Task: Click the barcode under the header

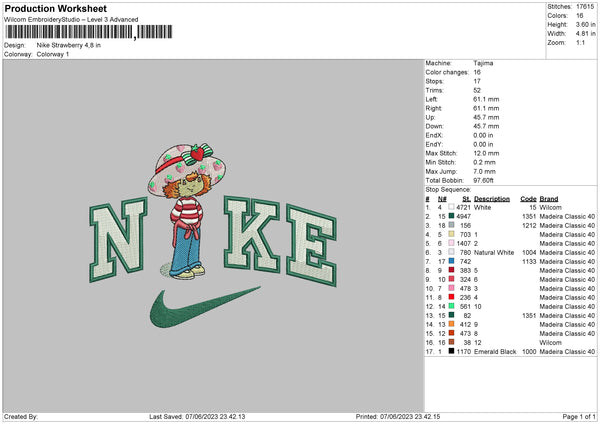Action: click(88, 32)
